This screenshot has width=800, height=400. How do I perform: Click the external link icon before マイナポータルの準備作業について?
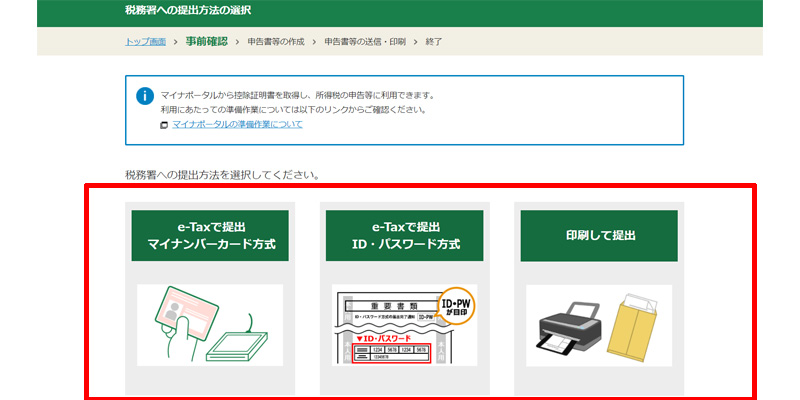point(164,125)
